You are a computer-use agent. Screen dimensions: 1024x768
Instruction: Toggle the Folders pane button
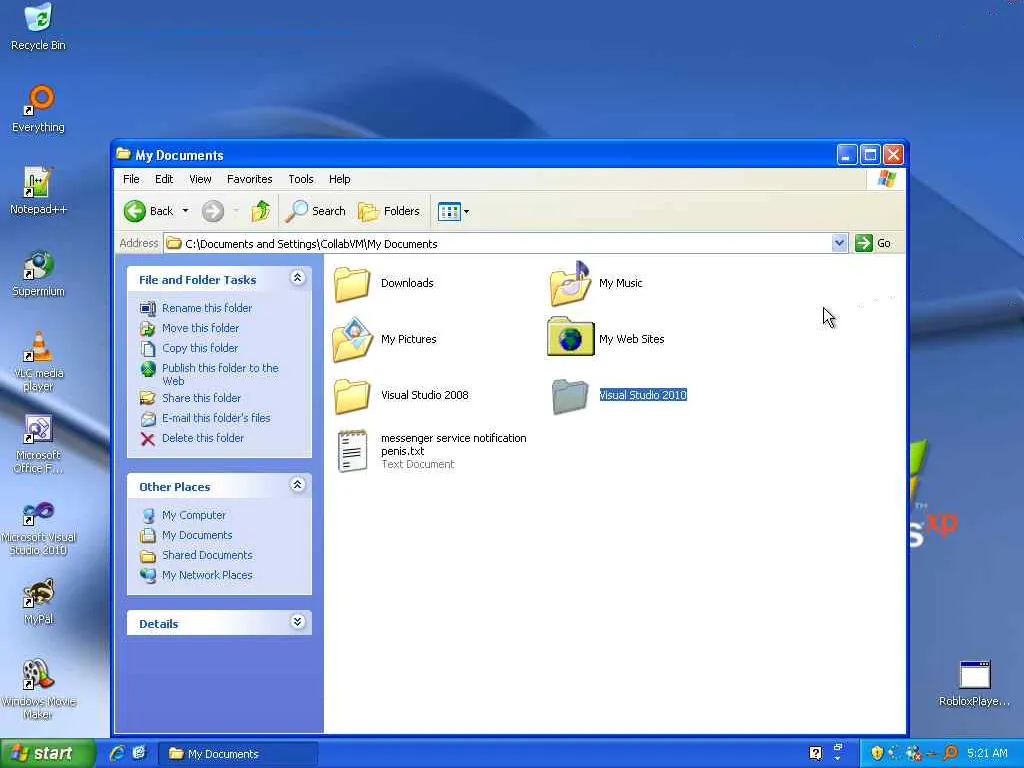(x=389, y=211)
